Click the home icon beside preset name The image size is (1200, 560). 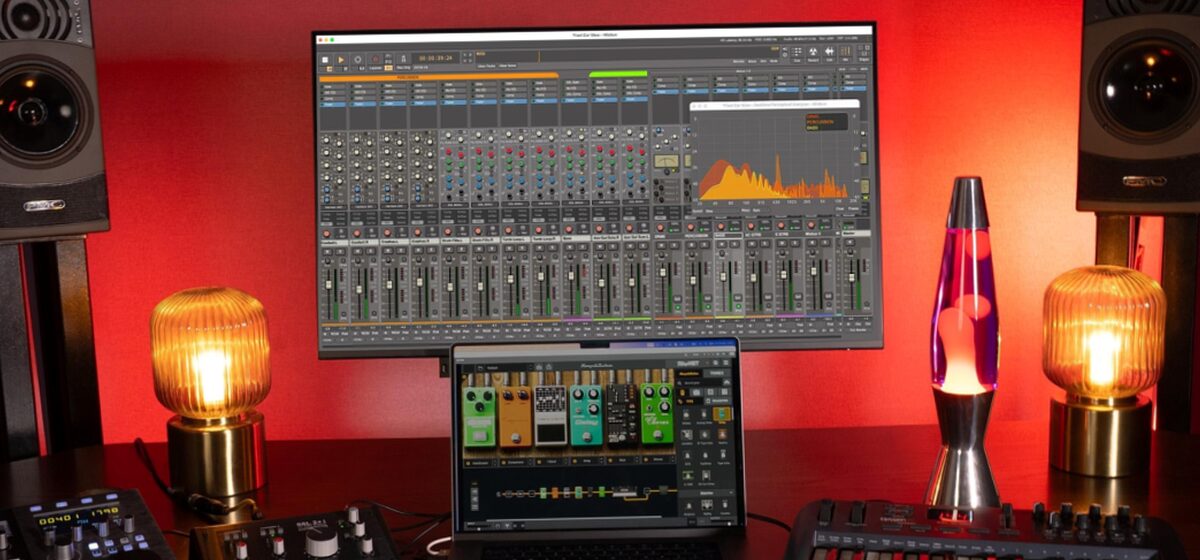549,367
